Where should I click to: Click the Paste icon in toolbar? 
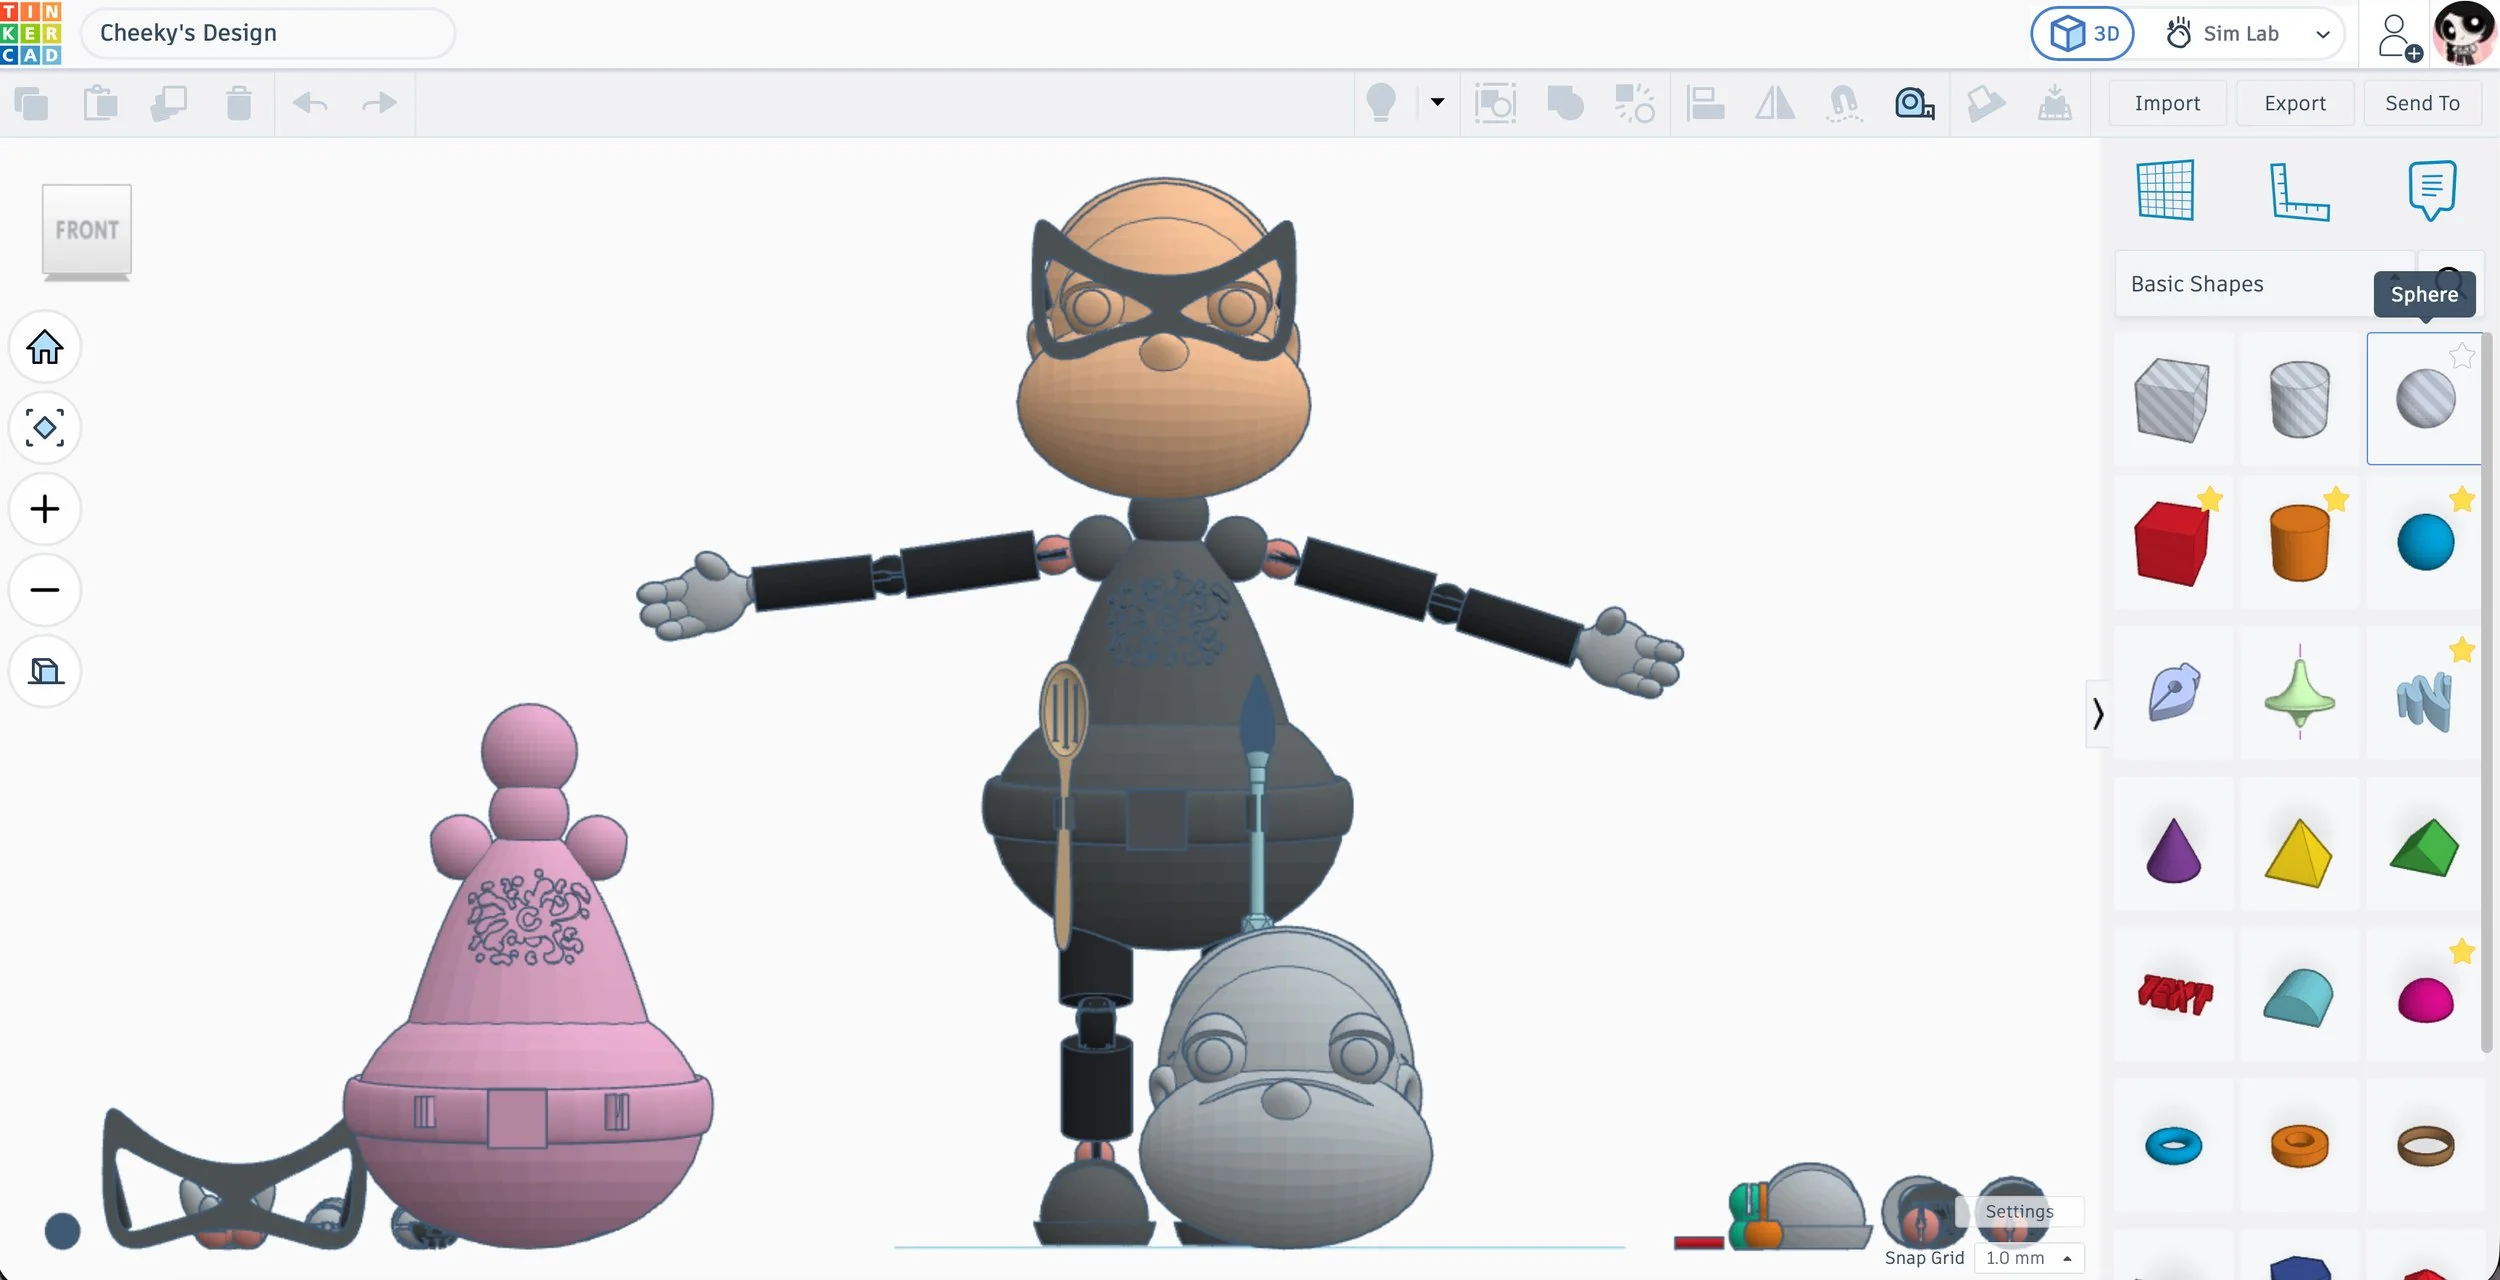point(100,103)
